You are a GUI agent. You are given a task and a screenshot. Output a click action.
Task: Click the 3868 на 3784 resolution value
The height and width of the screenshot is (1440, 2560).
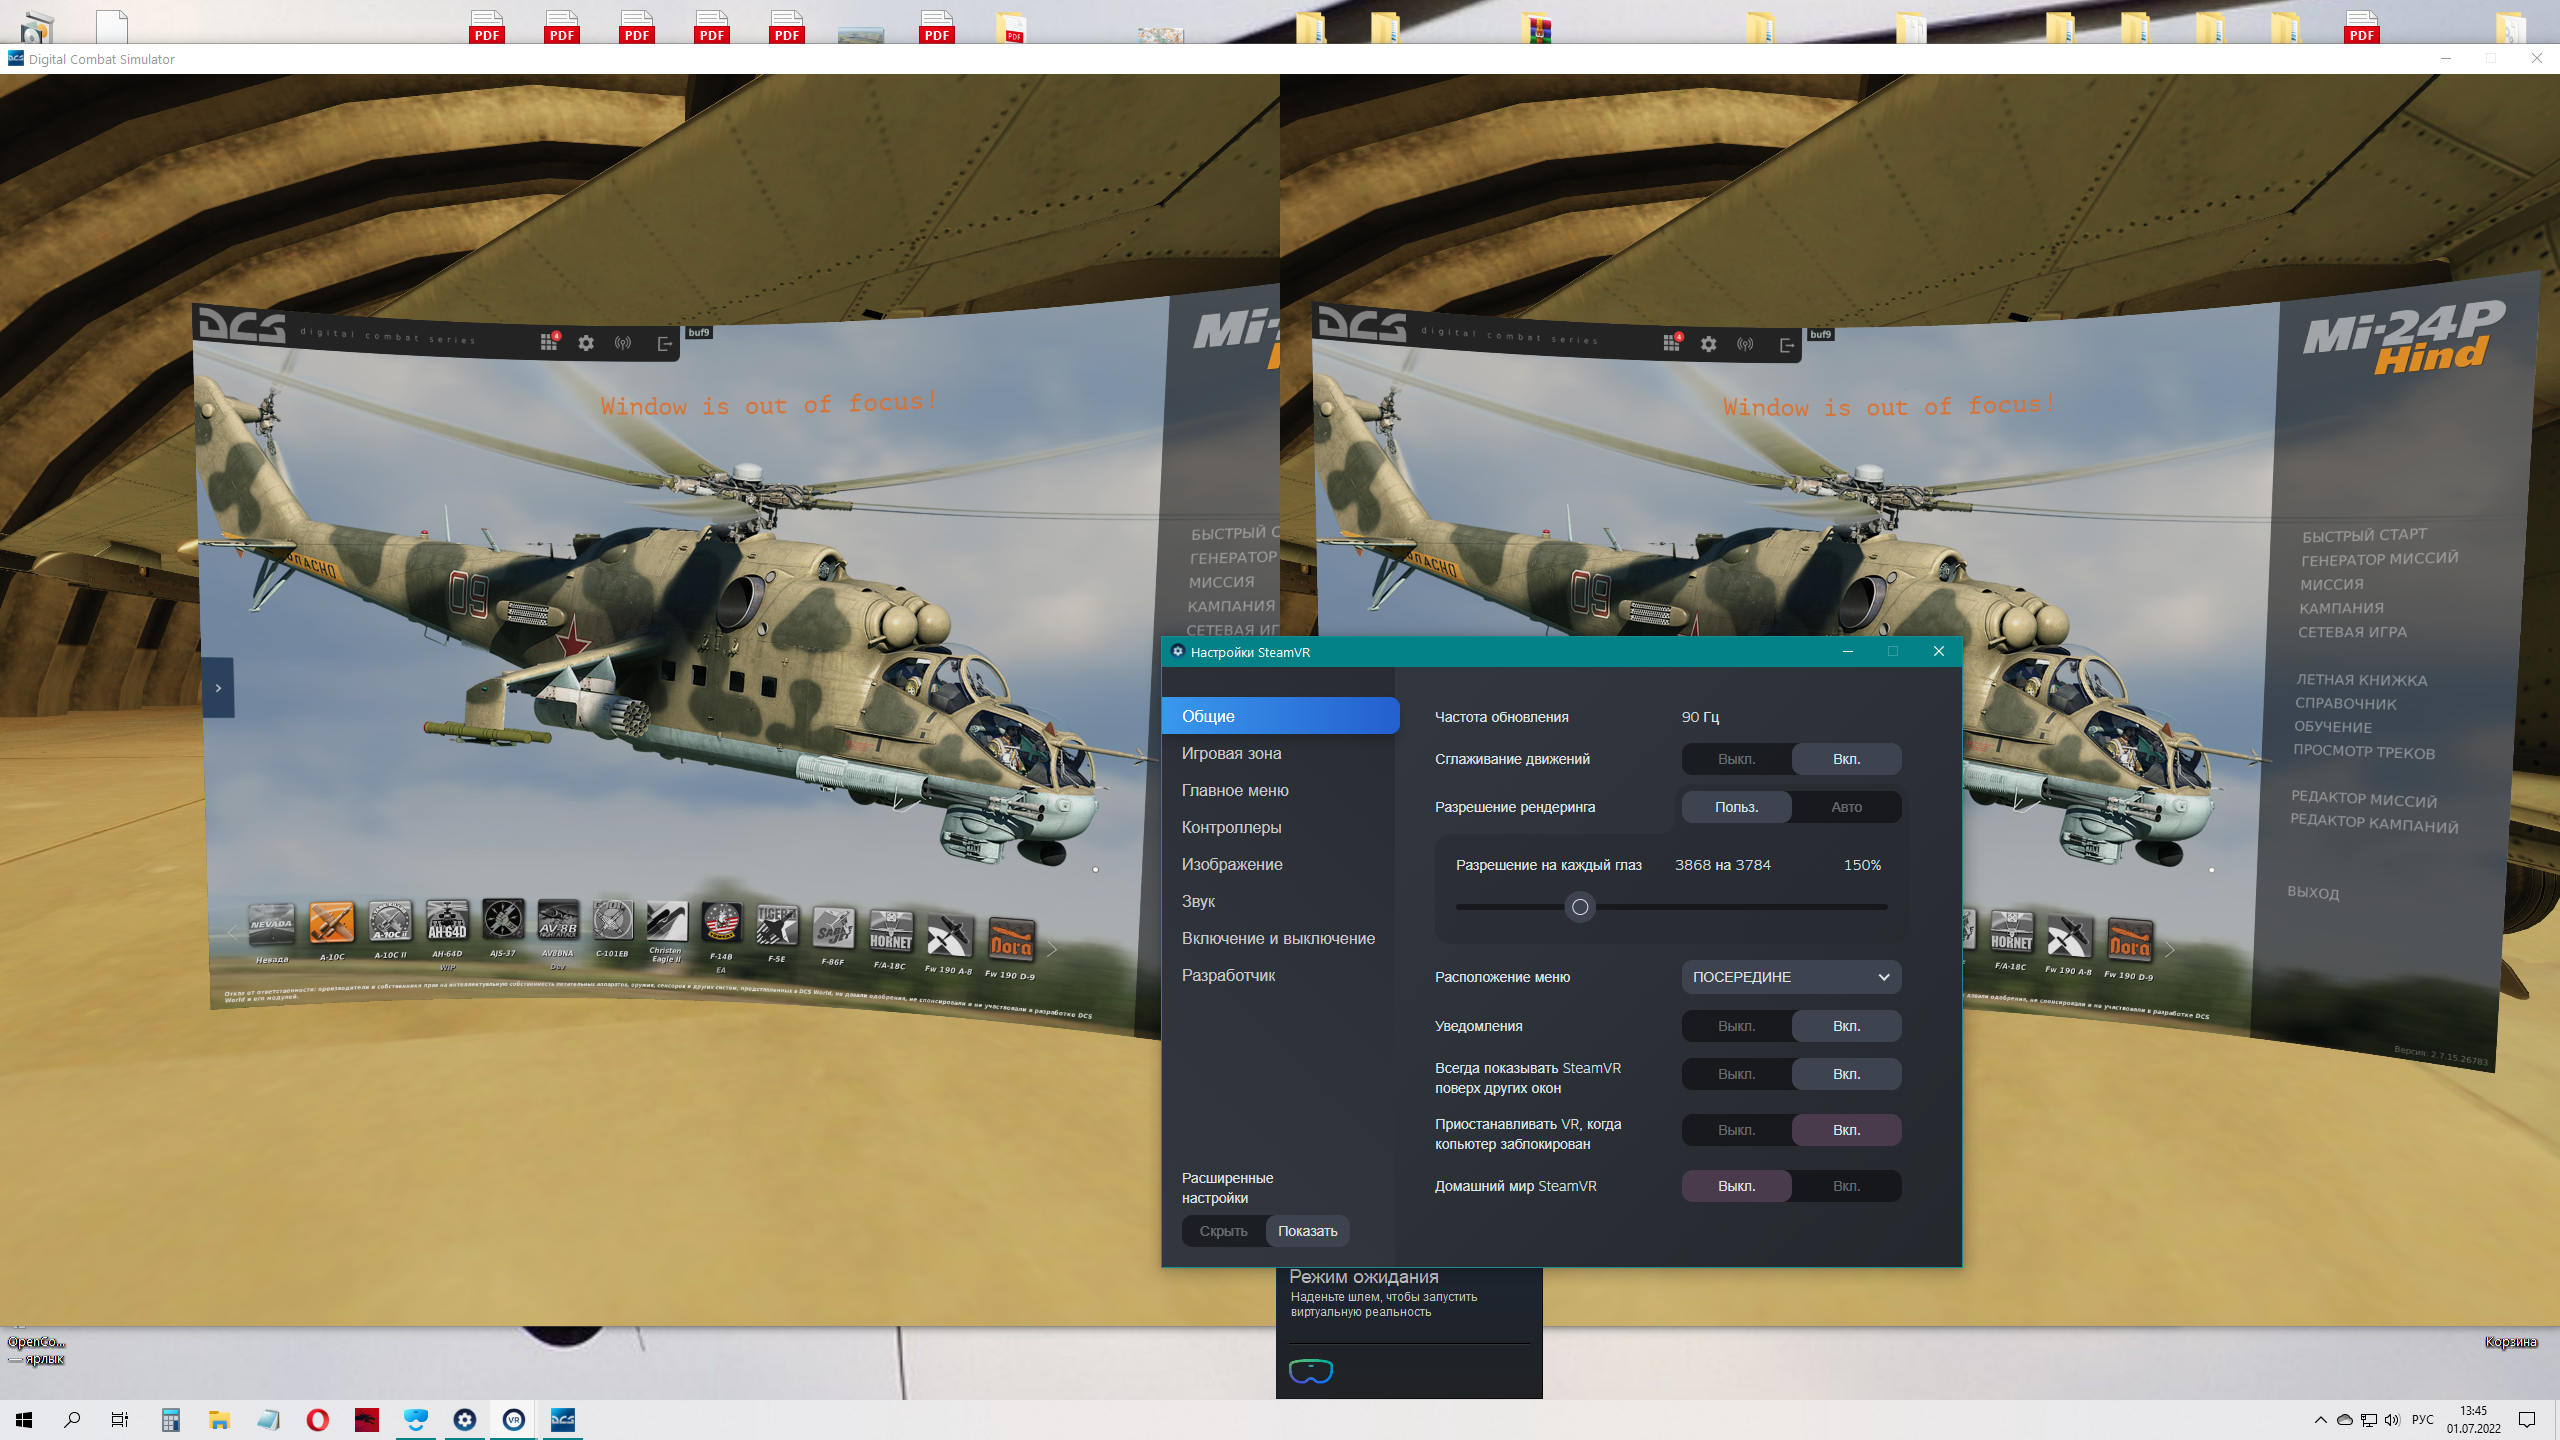[1723, 865]
